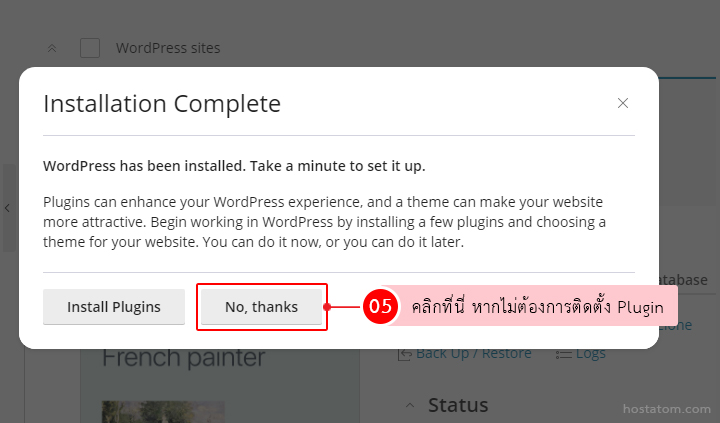Collapse list with double chevron beside checkbox
The width and height of the screenshot is (720, 423).
pos(52,48)
